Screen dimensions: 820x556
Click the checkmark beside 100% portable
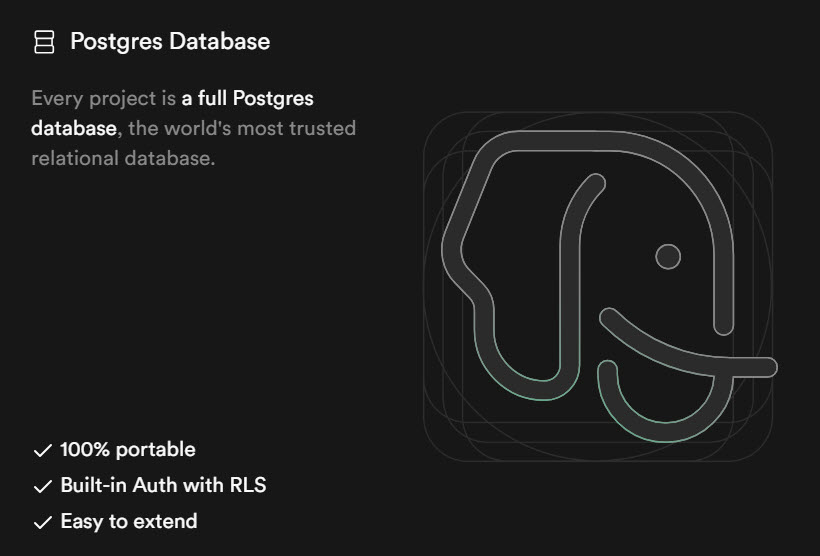click(x=42, y=451)
